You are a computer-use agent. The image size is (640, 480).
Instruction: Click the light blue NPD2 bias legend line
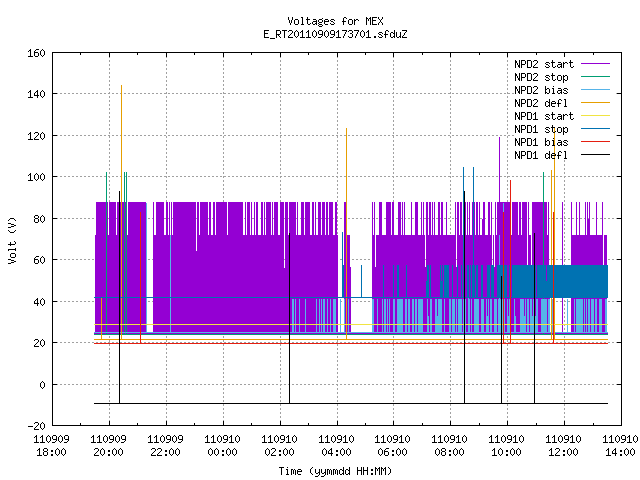coord(595,90)
